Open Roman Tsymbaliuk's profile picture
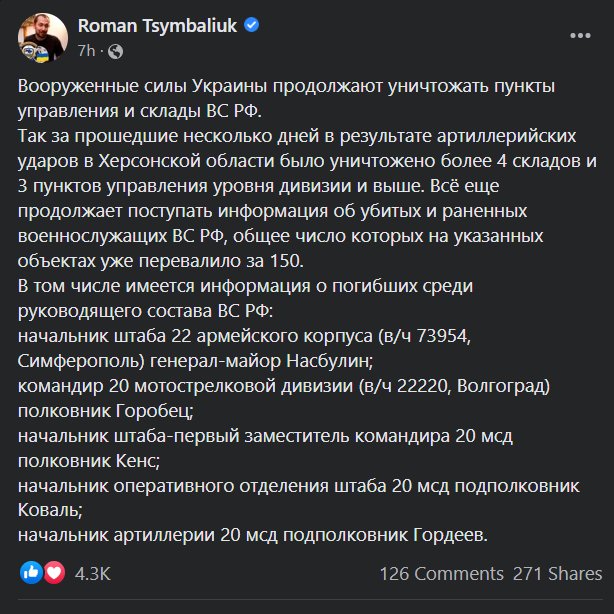 [x=40, y=36]
